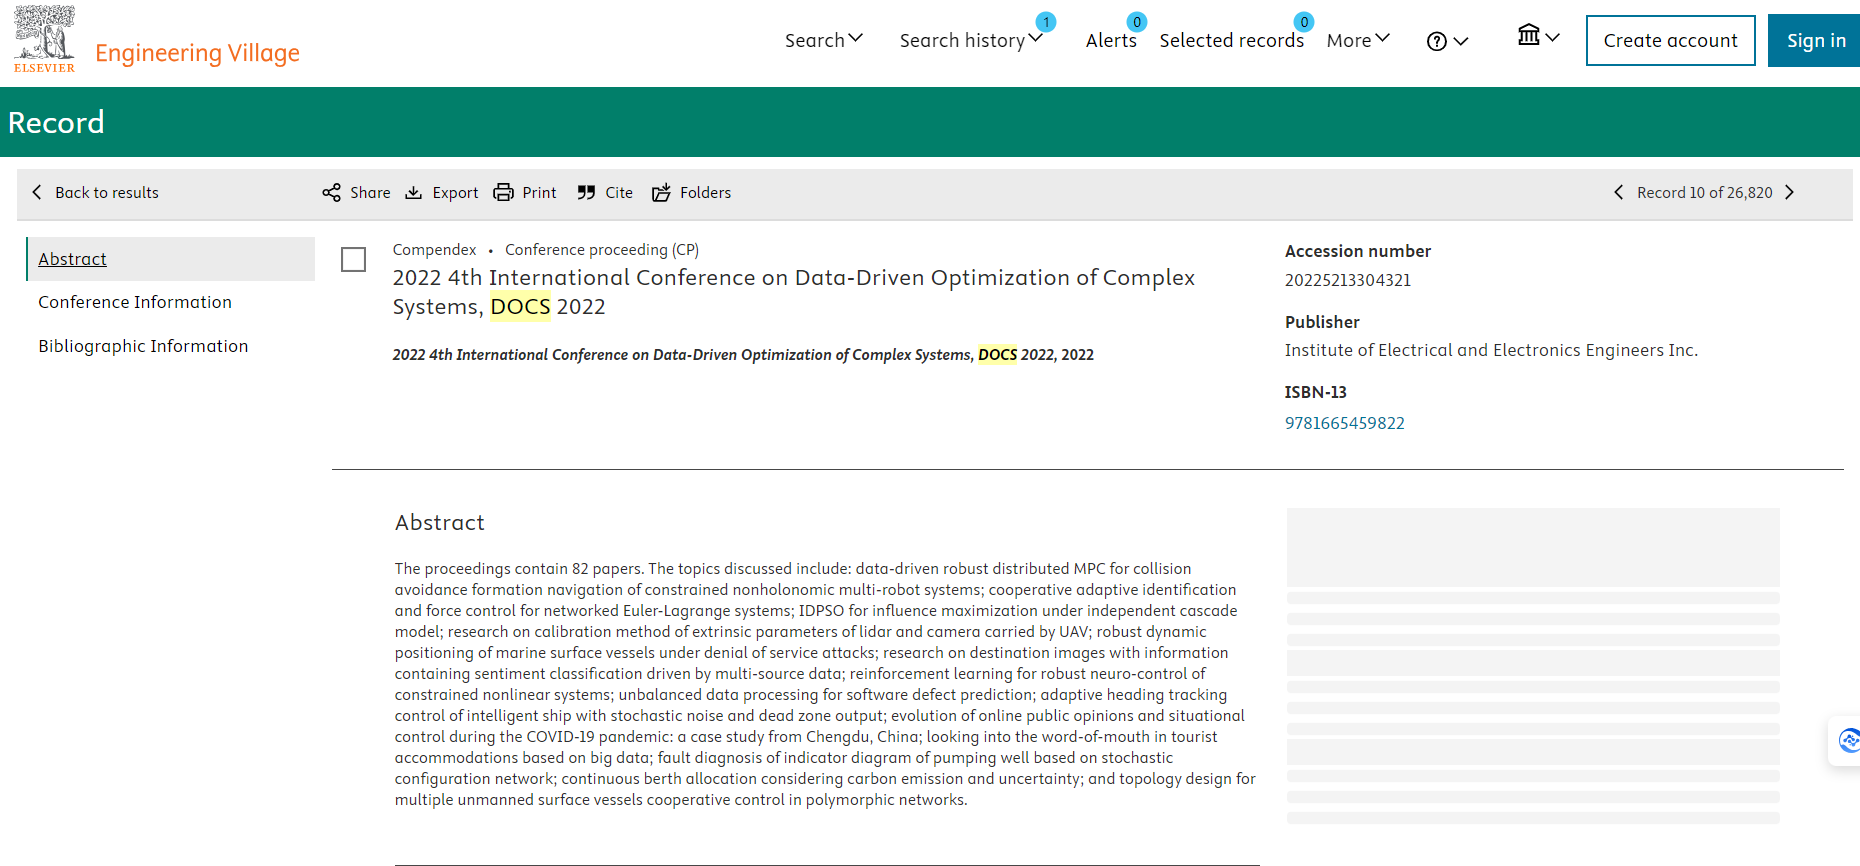Expand the Search dropdown menu
The image size is (1860, 866).
[x=823, y=40]
